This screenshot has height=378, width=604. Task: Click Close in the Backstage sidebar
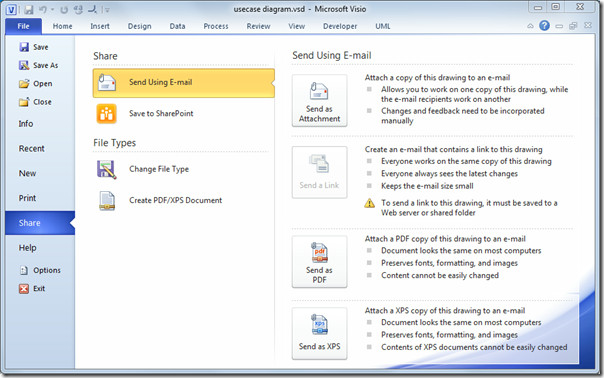(35, 102)
